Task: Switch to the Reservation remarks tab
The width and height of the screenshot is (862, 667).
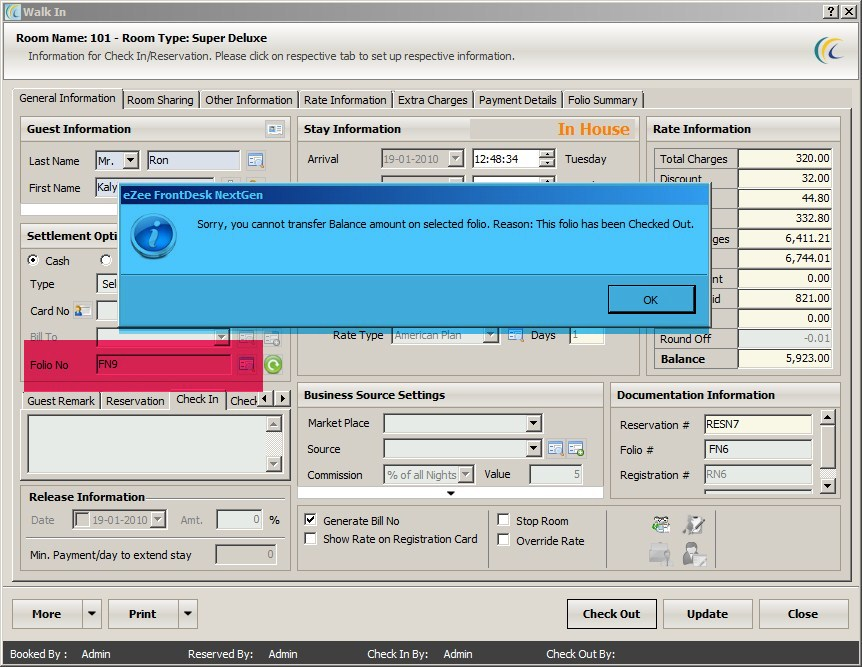Action: [x=135, y=401]
